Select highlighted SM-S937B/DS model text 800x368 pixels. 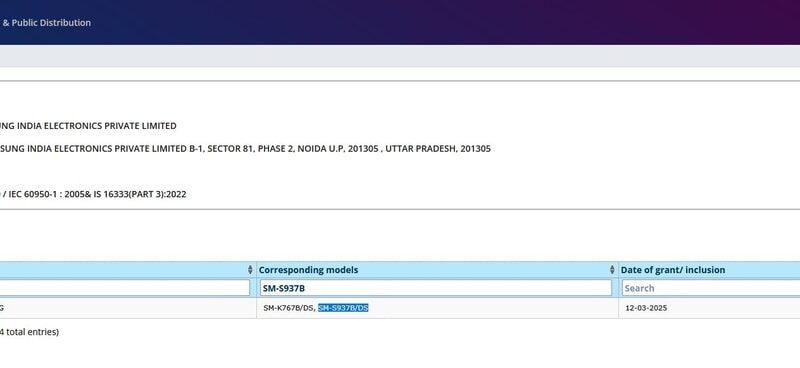343,308
